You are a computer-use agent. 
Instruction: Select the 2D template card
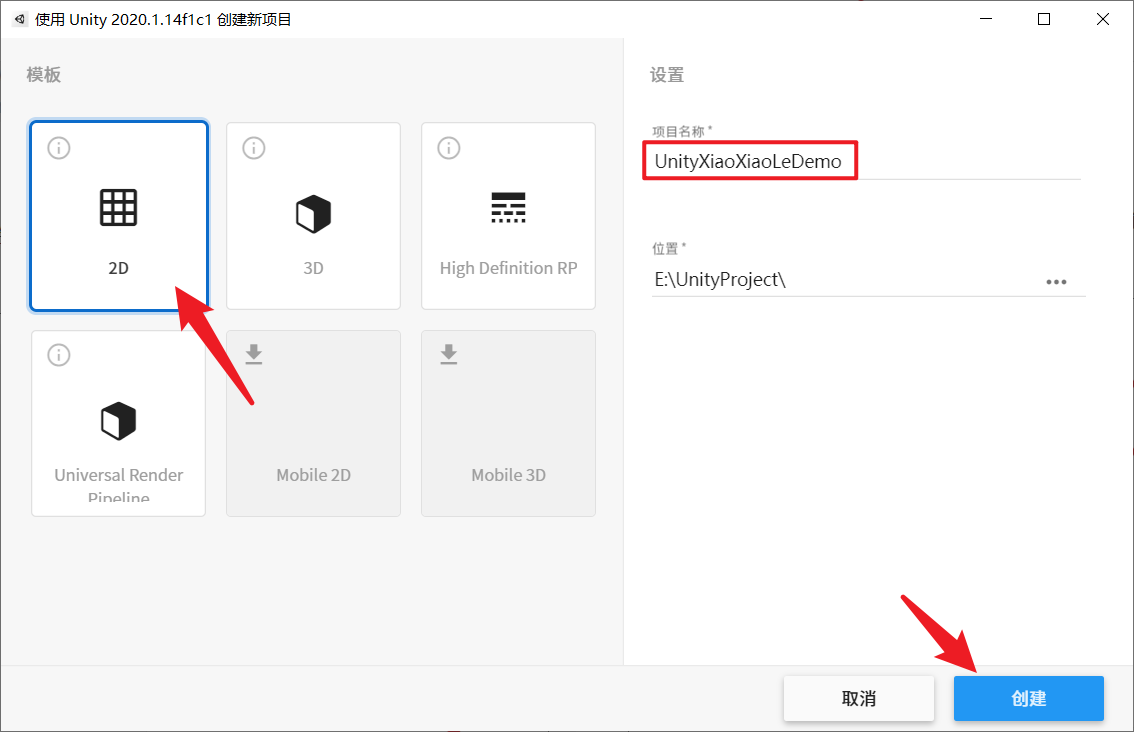tap(119, 216)
